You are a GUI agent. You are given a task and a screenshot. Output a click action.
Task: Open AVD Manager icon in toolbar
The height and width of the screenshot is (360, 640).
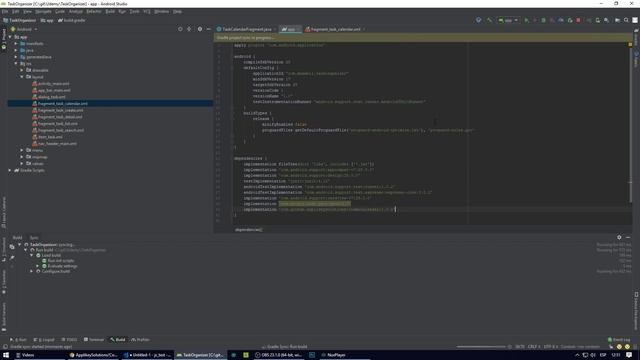(598, 20)
